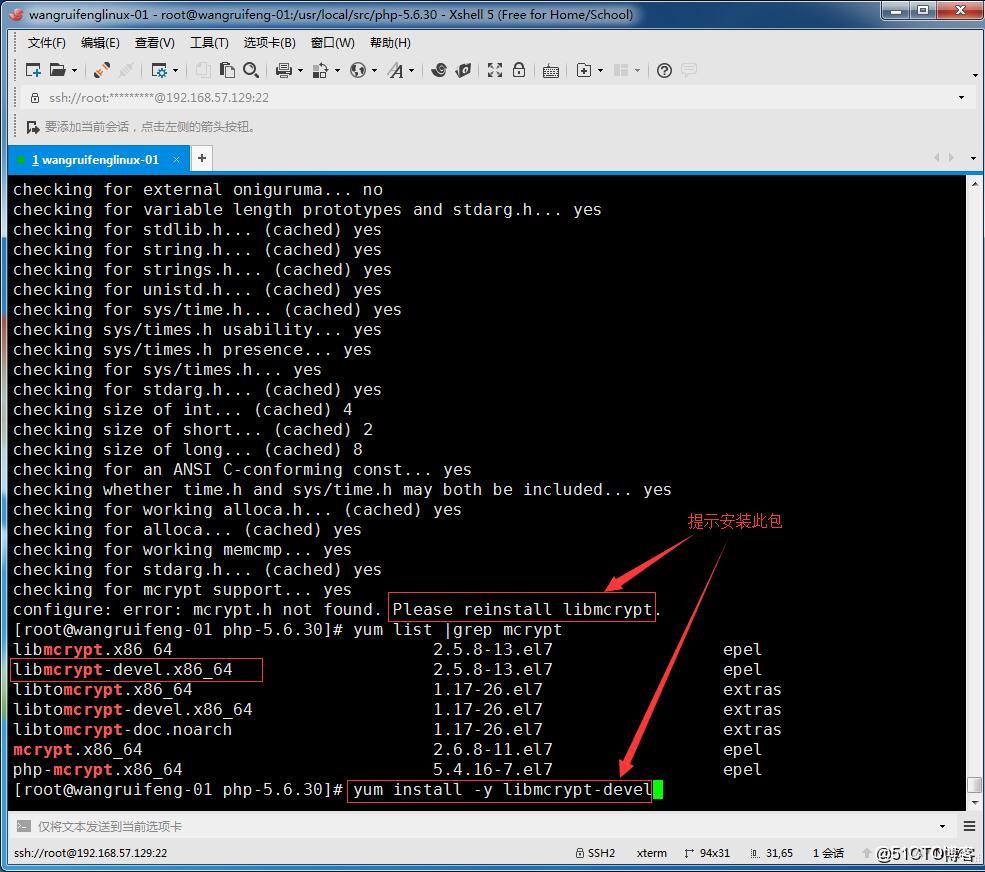Click the globe encoding icon
This screenshot has height=872, width=985.
(x=358, y=70)
